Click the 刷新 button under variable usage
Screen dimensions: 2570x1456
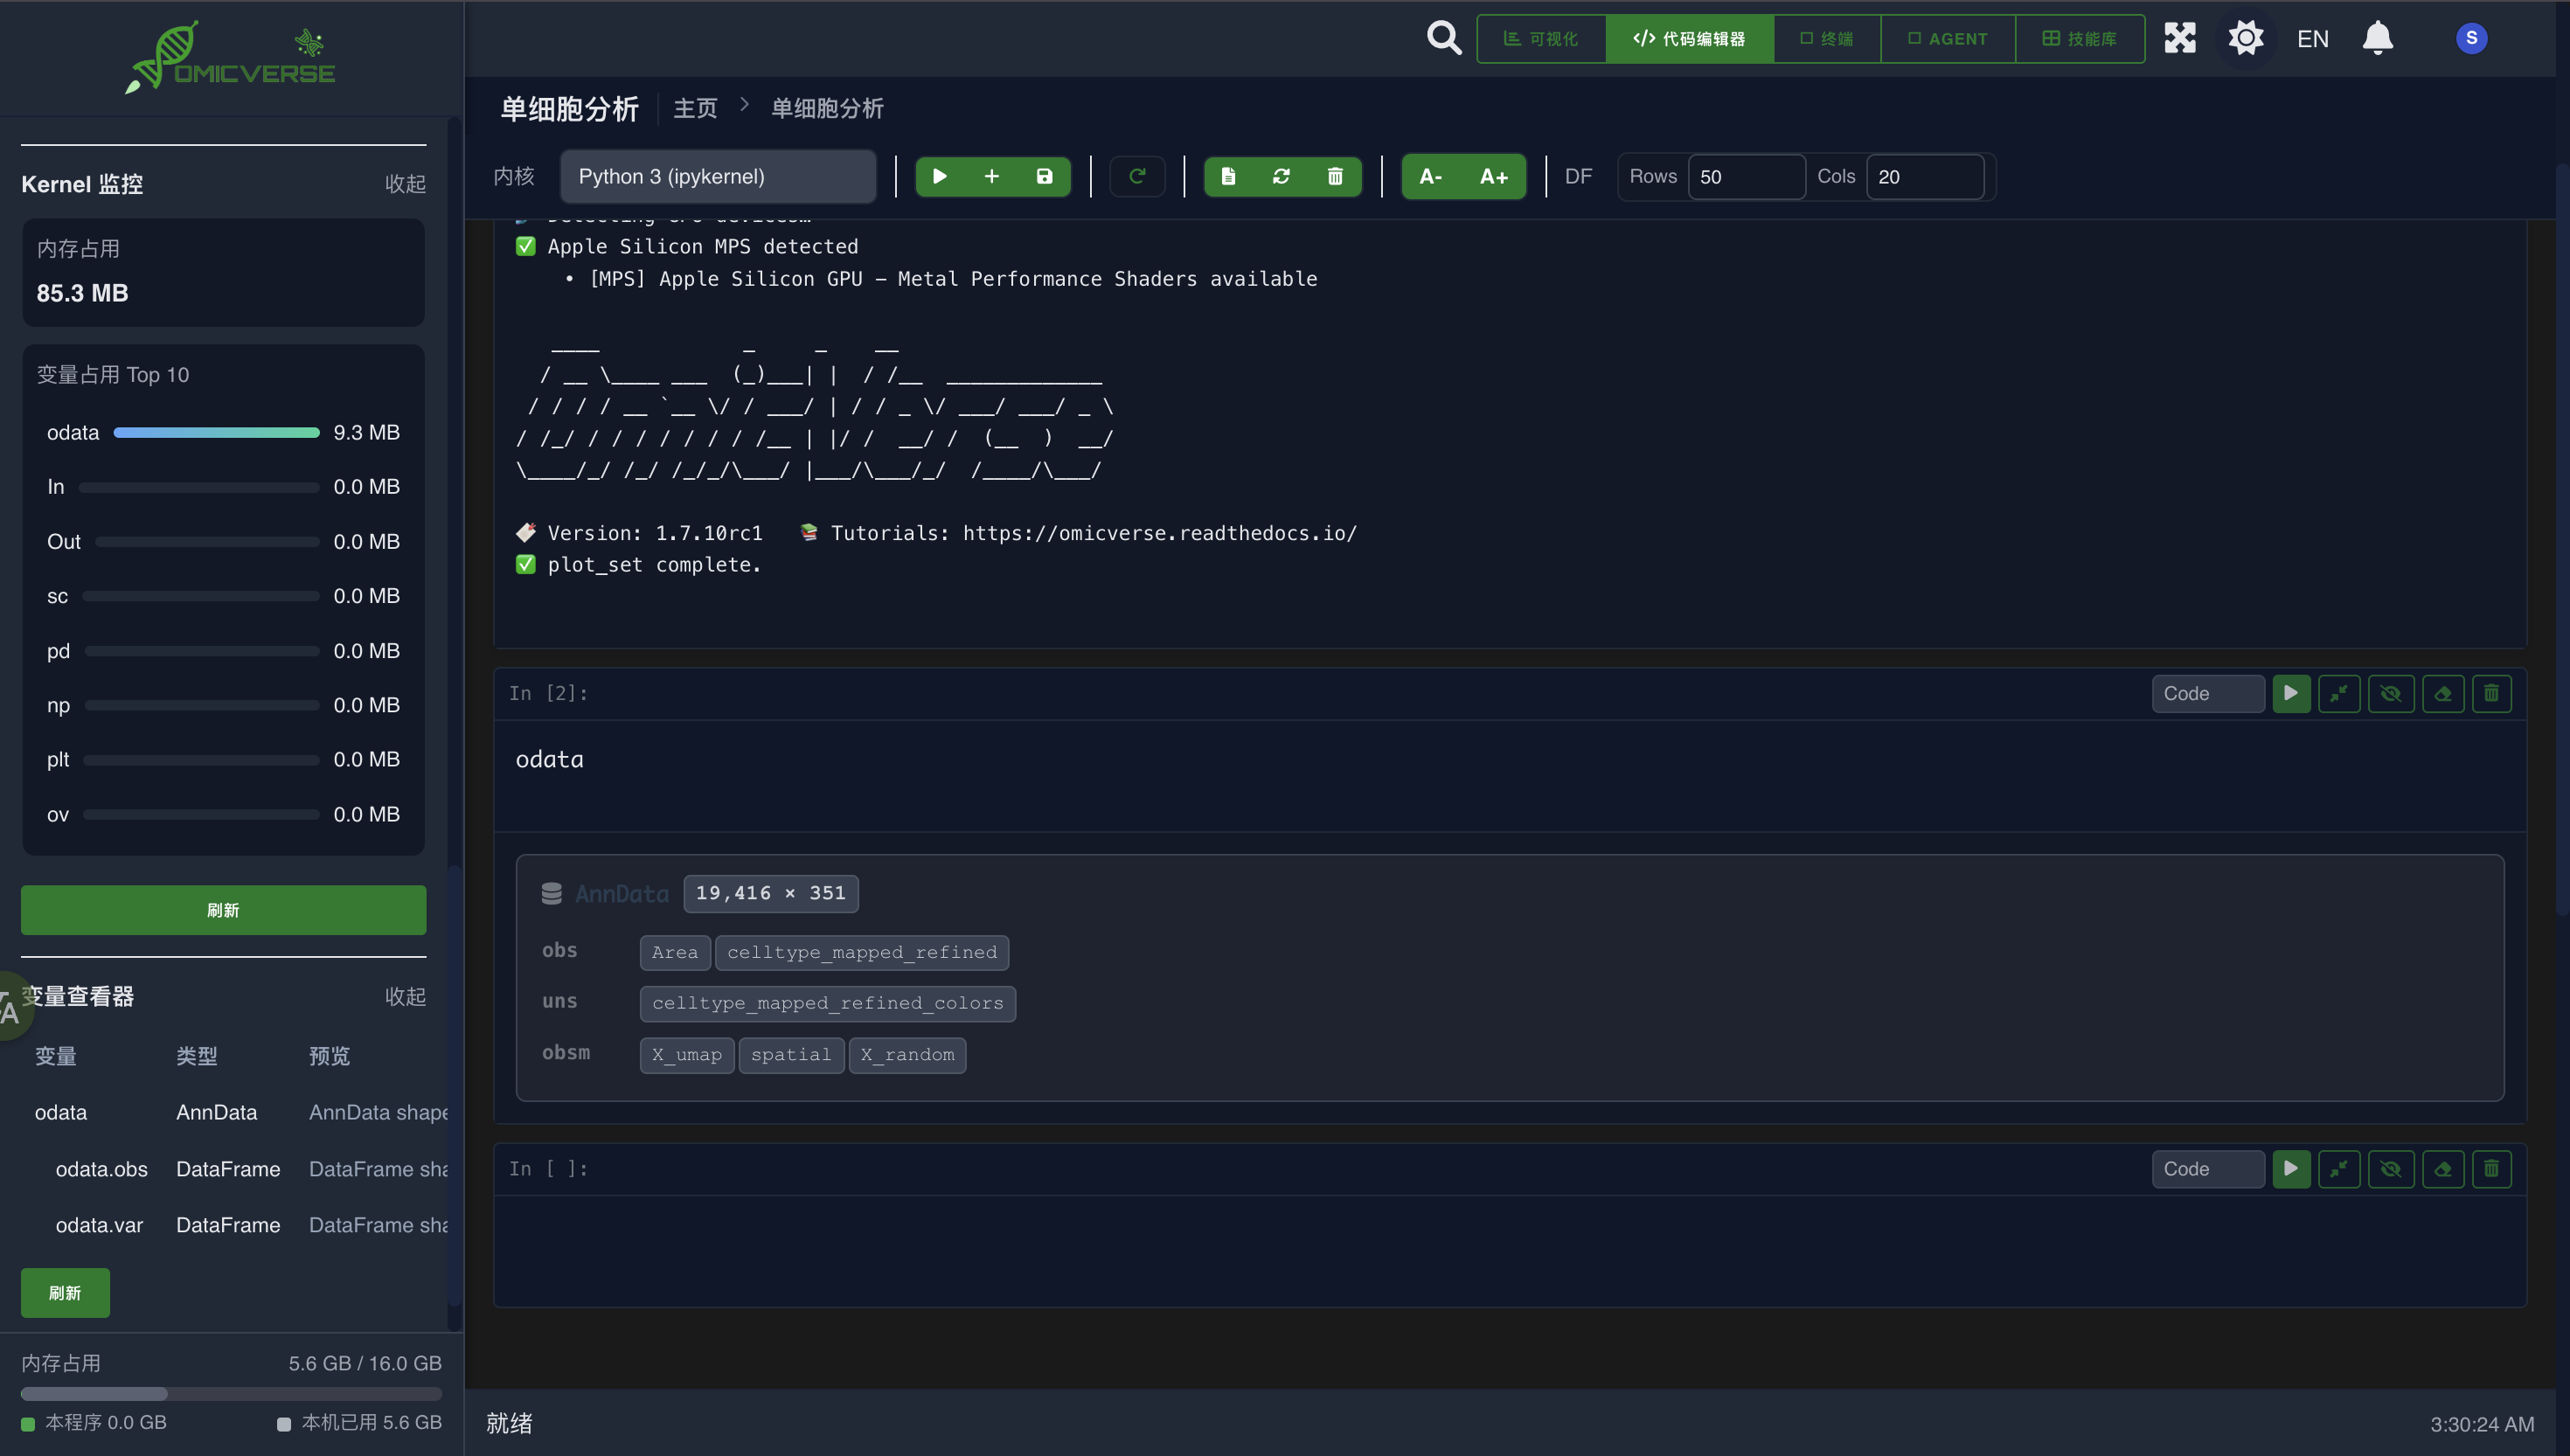point(223,910)
